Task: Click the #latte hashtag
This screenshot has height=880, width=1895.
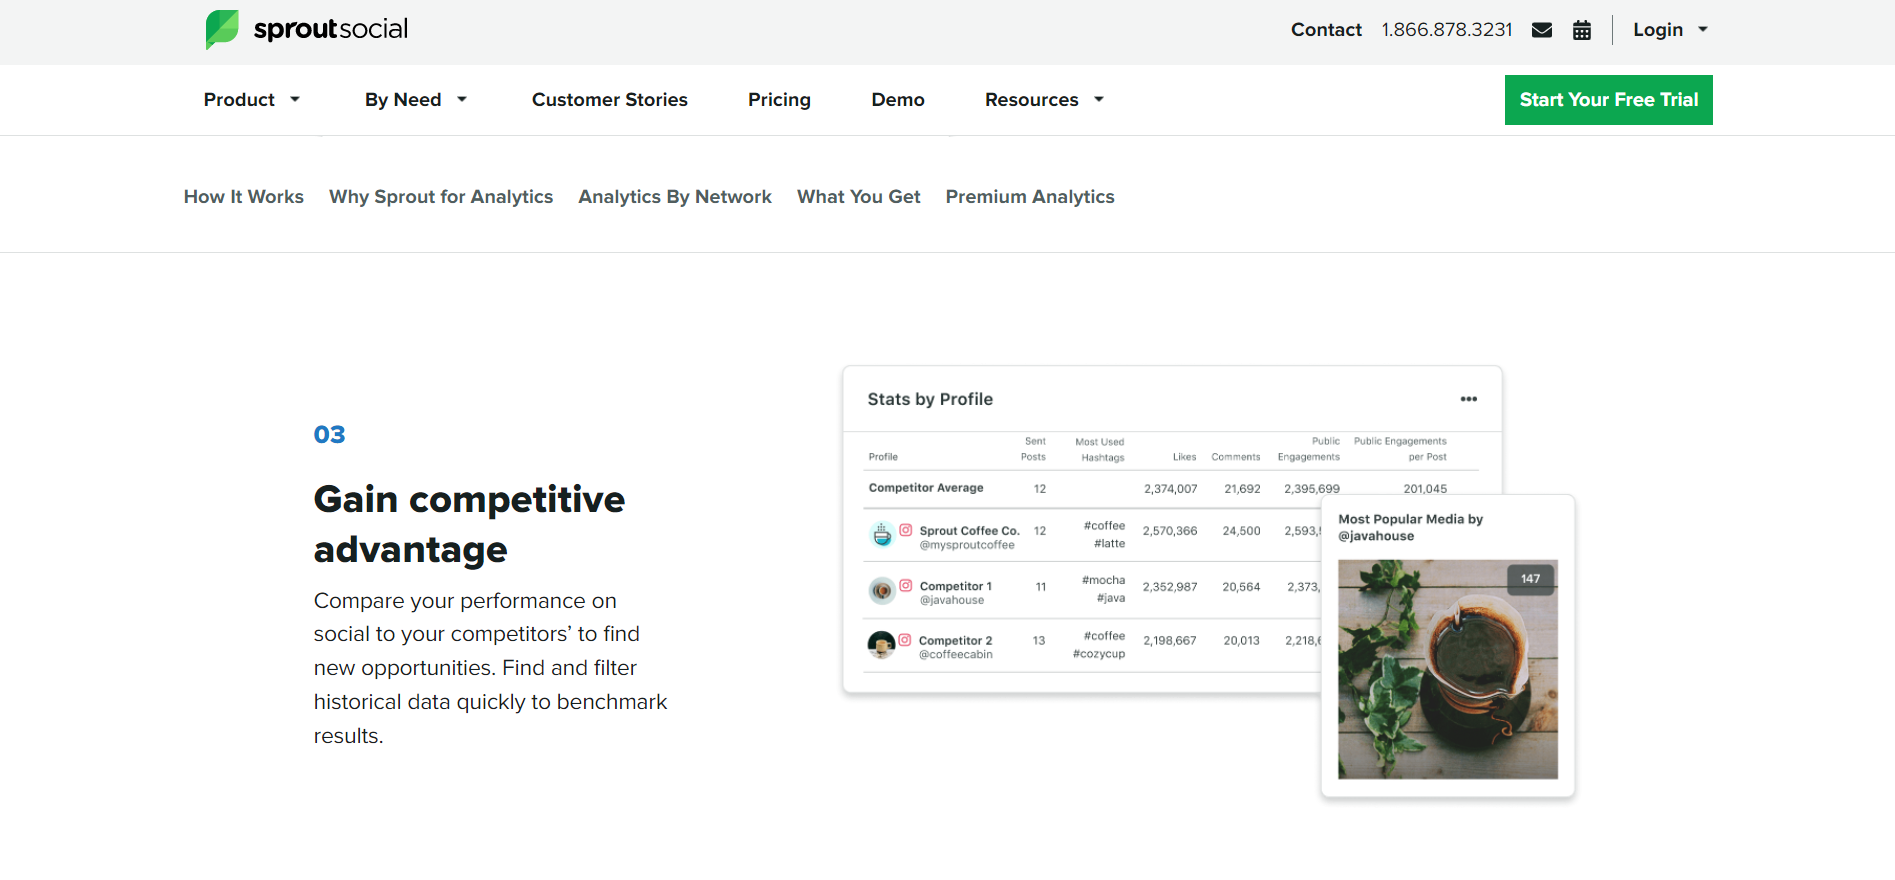Action: (x=1110, y=544)
